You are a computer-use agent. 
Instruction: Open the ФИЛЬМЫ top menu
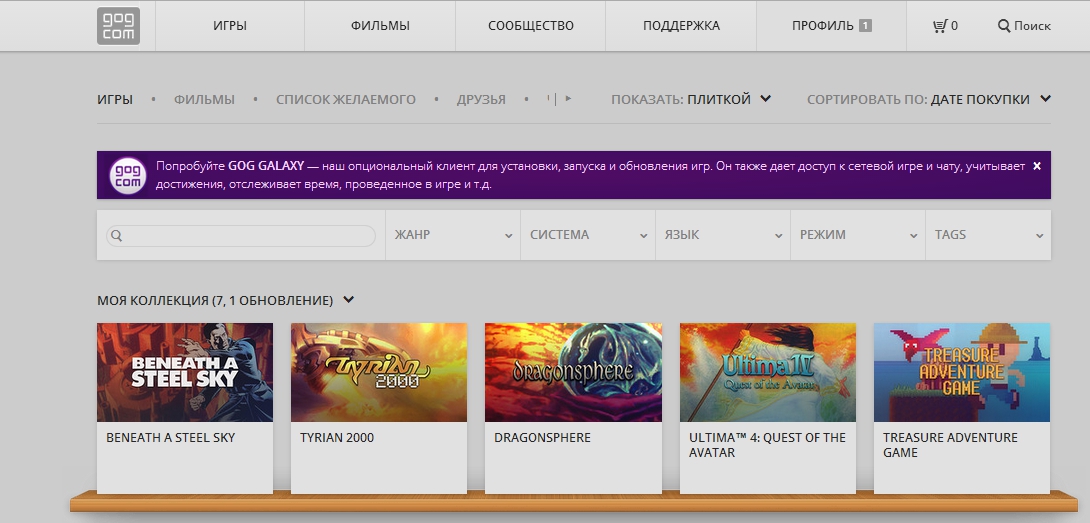click(380, 26)
